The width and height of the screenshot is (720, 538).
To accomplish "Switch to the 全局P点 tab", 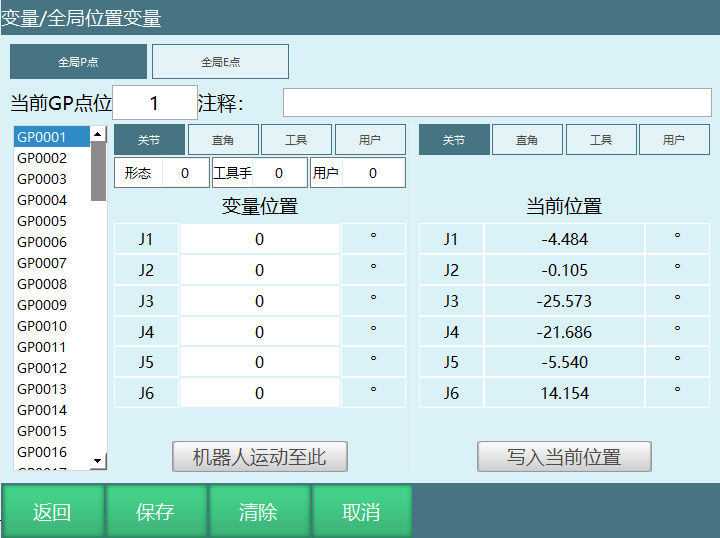I will [x=78, y=62].
